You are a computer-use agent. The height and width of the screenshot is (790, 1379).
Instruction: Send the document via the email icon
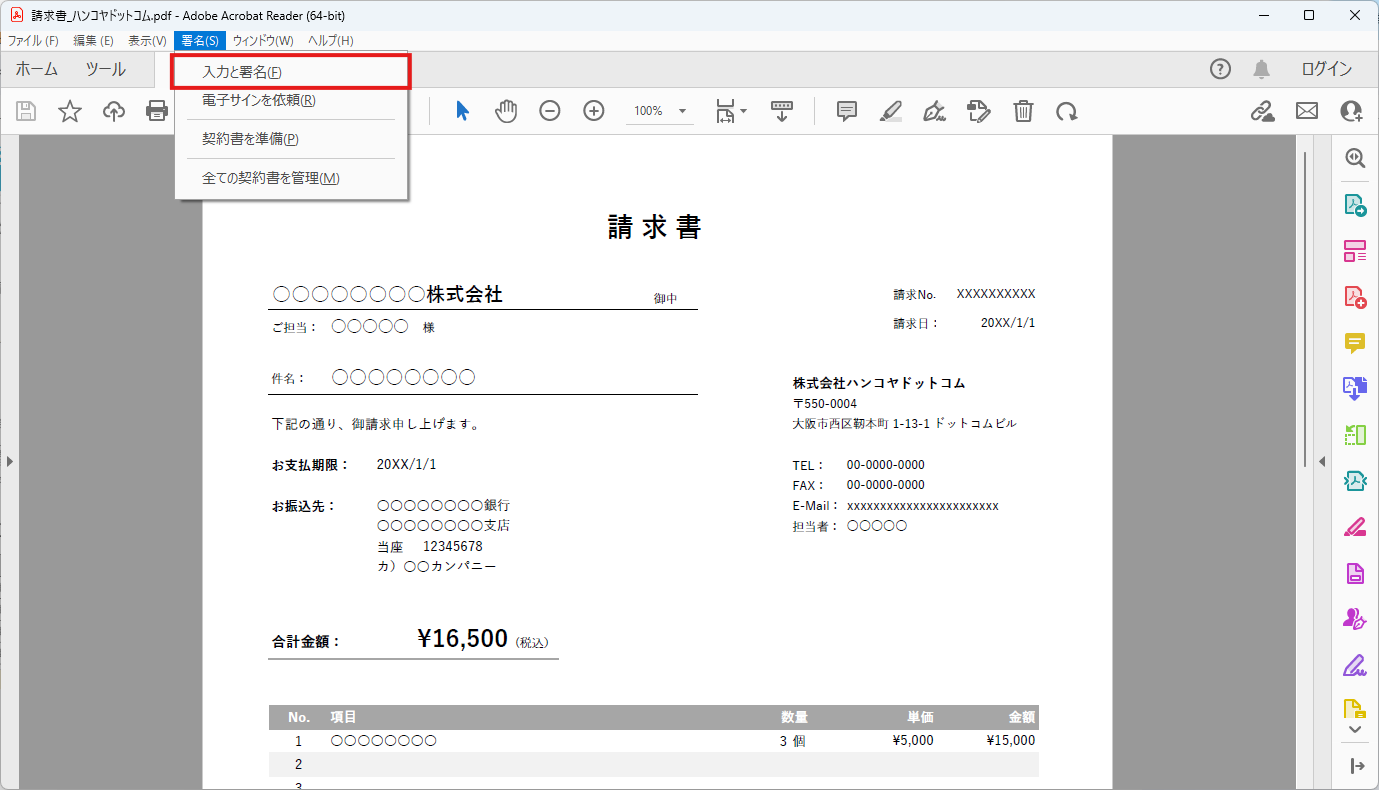tap(1306, 110)
